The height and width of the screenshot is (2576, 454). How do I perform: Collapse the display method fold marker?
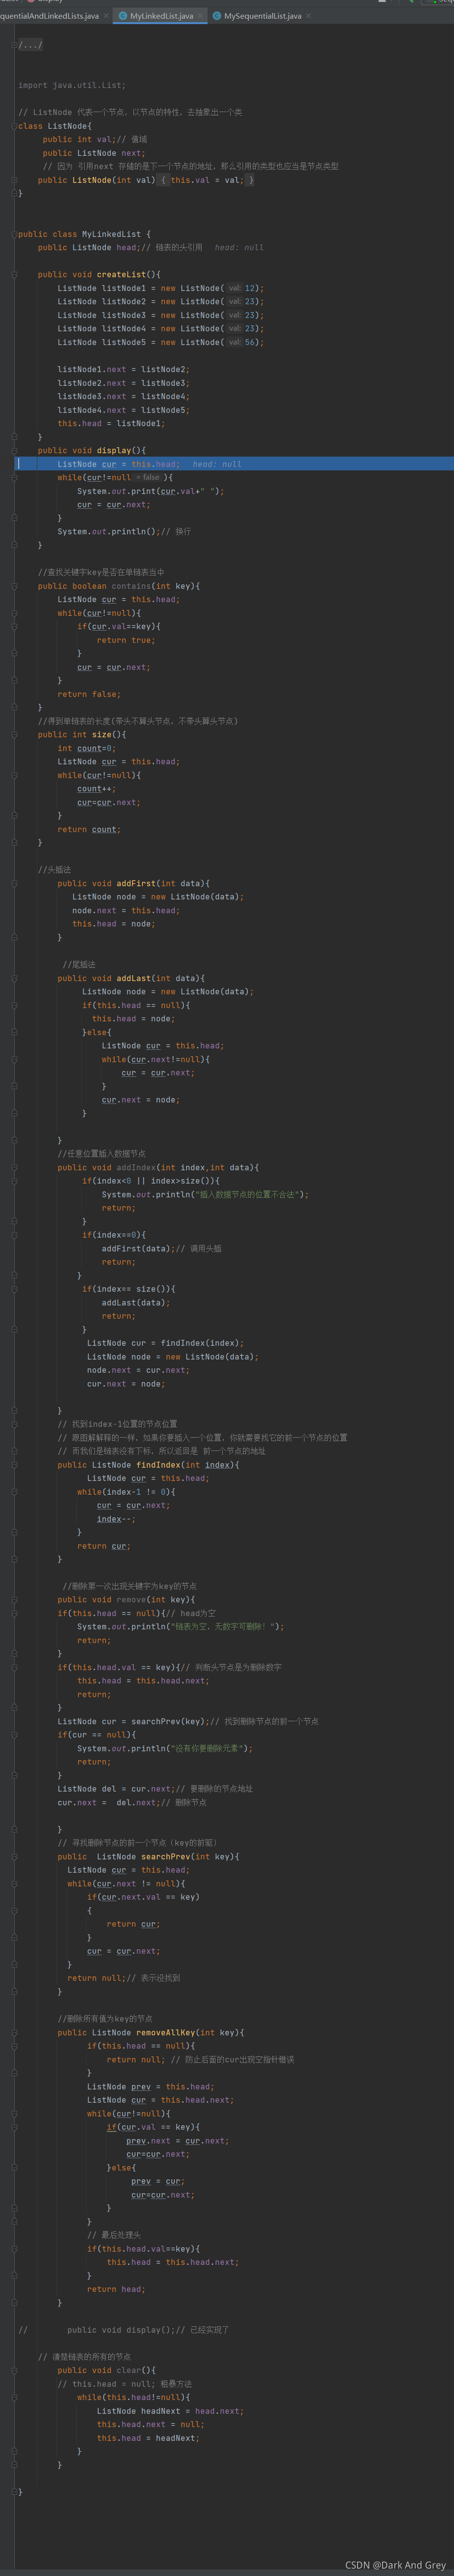(15, 451)
